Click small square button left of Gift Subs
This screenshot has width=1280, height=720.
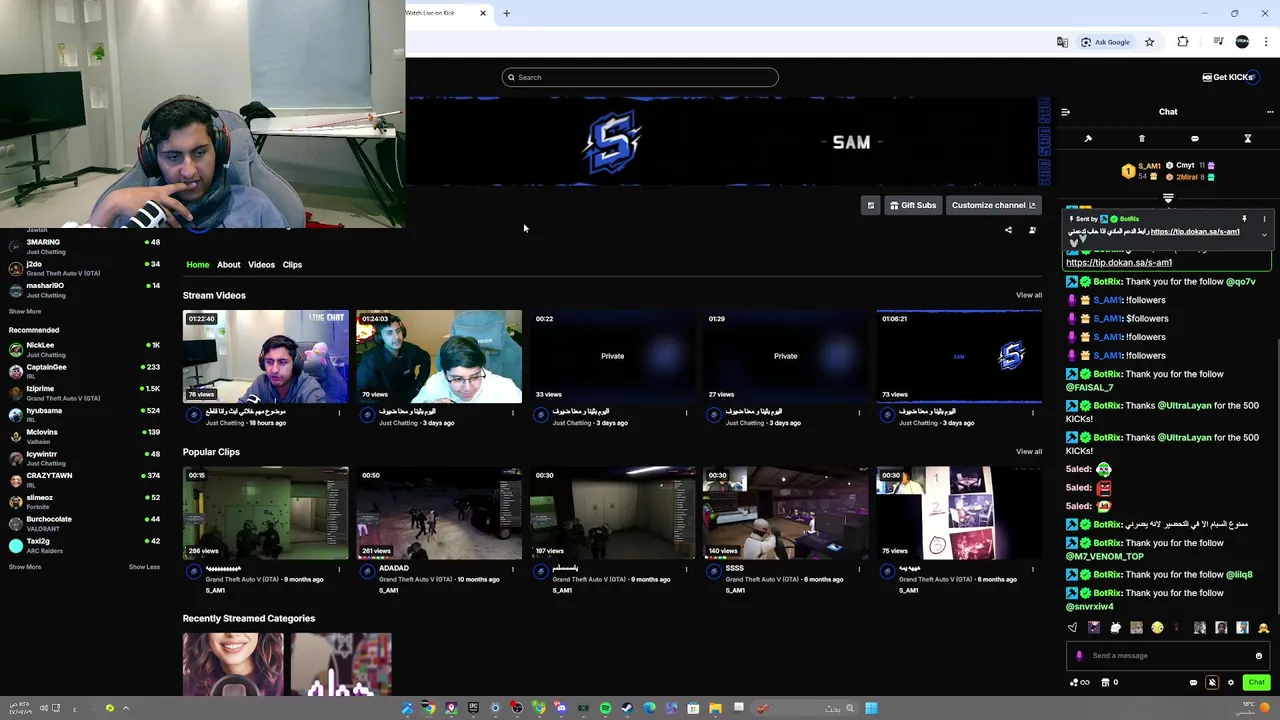870,205
